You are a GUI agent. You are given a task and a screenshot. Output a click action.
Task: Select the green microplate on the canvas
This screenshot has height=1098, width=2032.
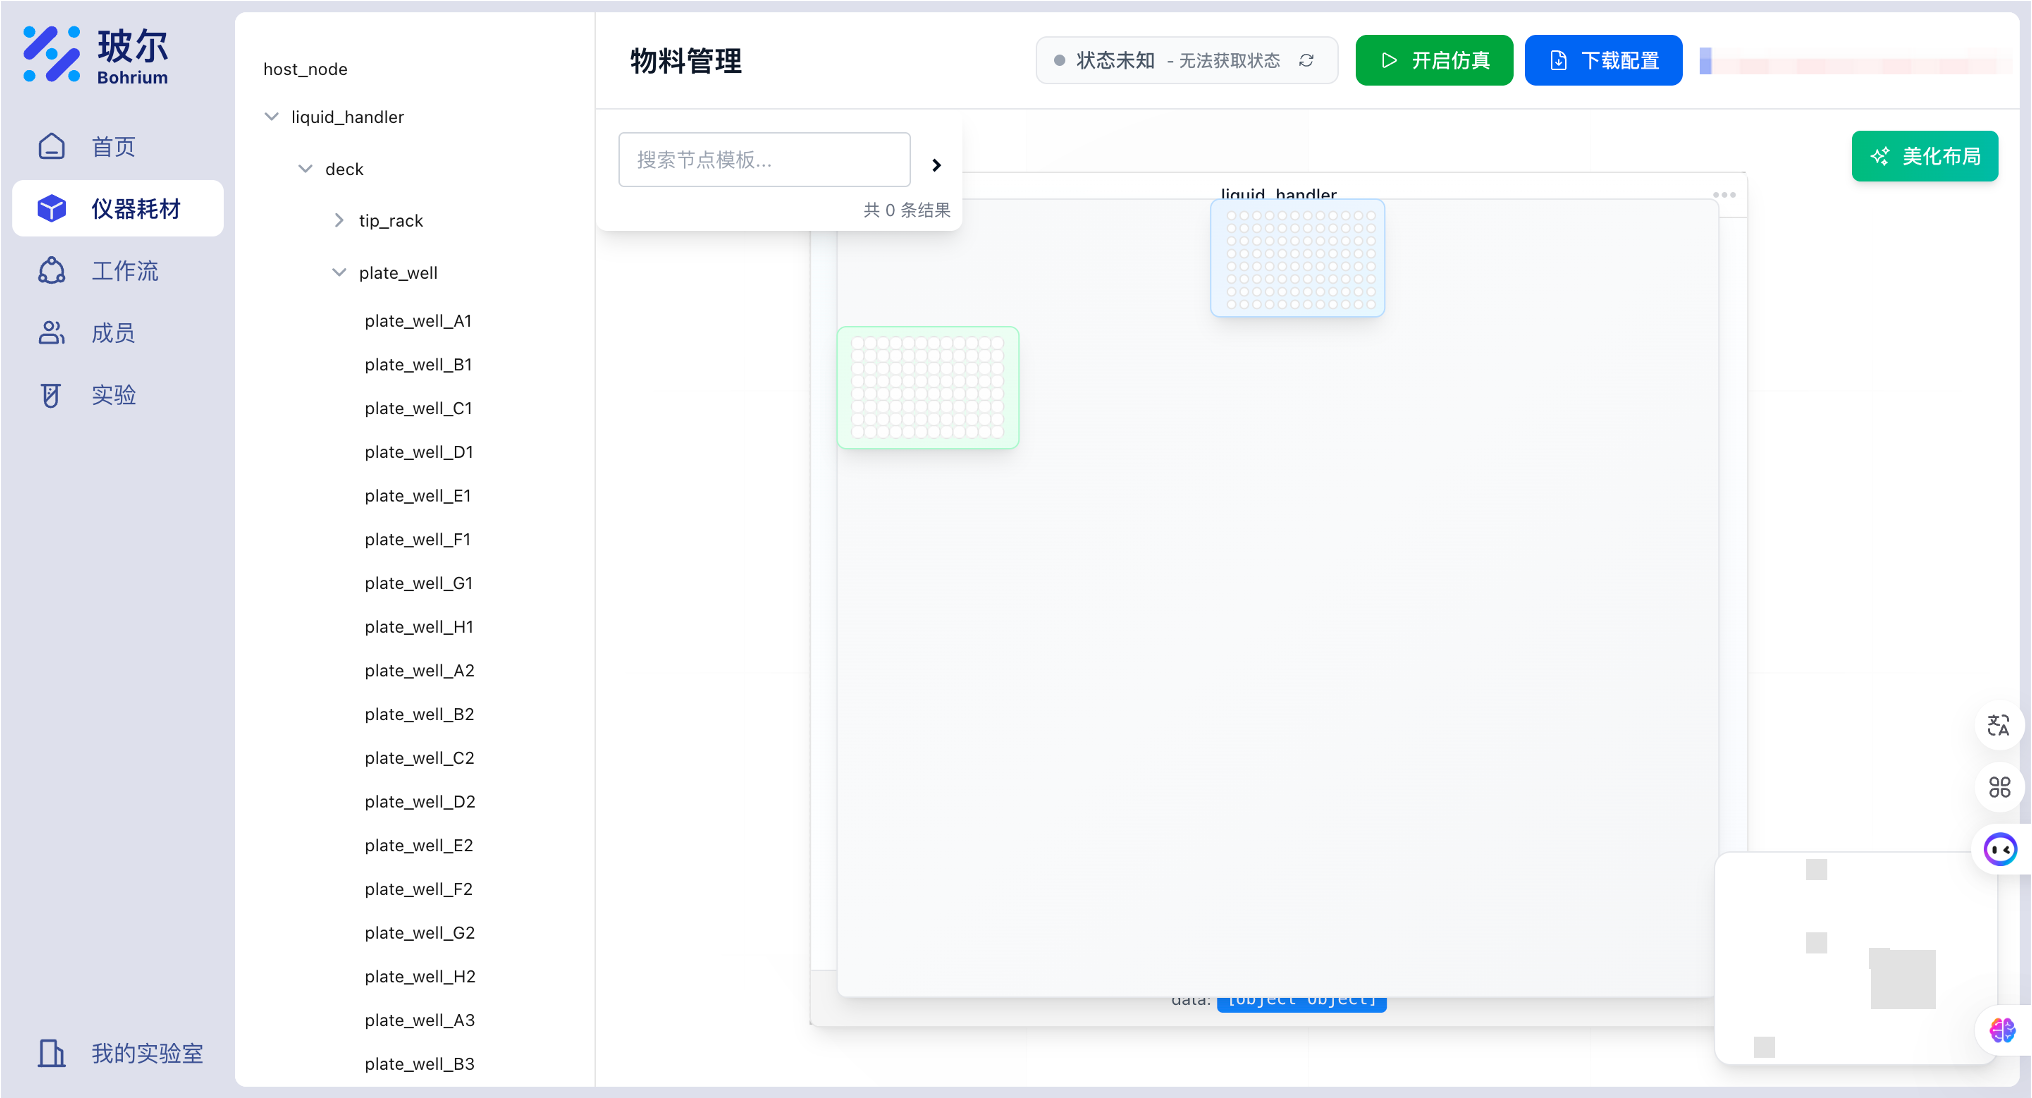pyautogui.click(x=927, y=388)
